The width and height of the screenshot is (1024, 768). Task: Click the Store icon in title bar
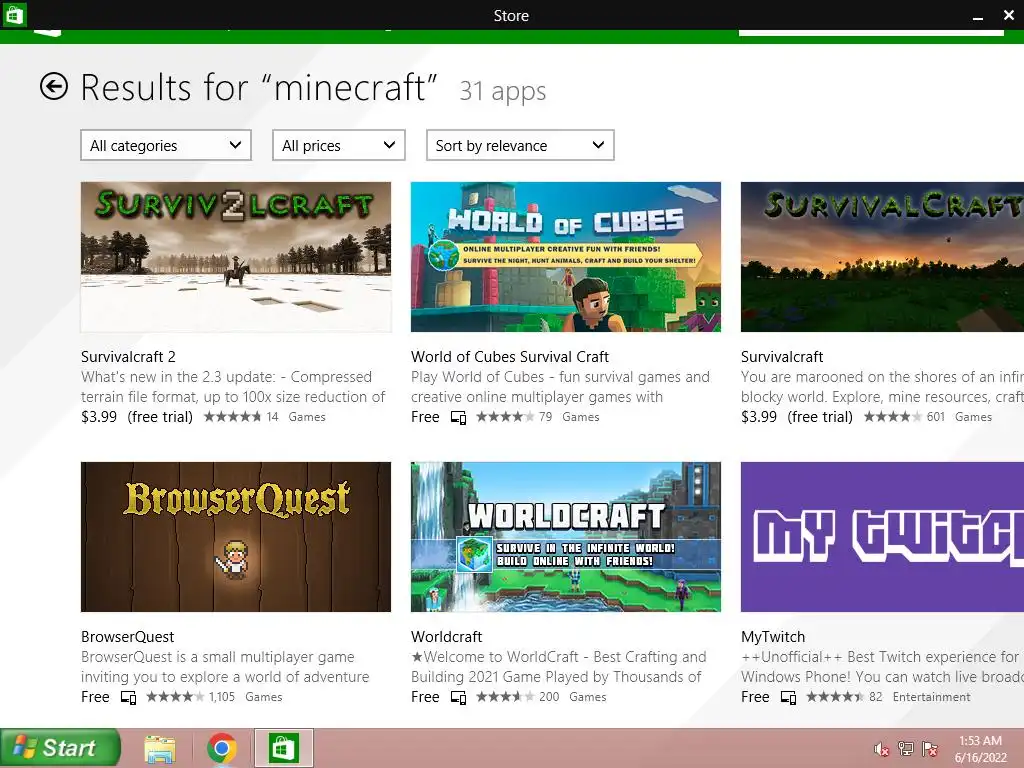point(14,14)
